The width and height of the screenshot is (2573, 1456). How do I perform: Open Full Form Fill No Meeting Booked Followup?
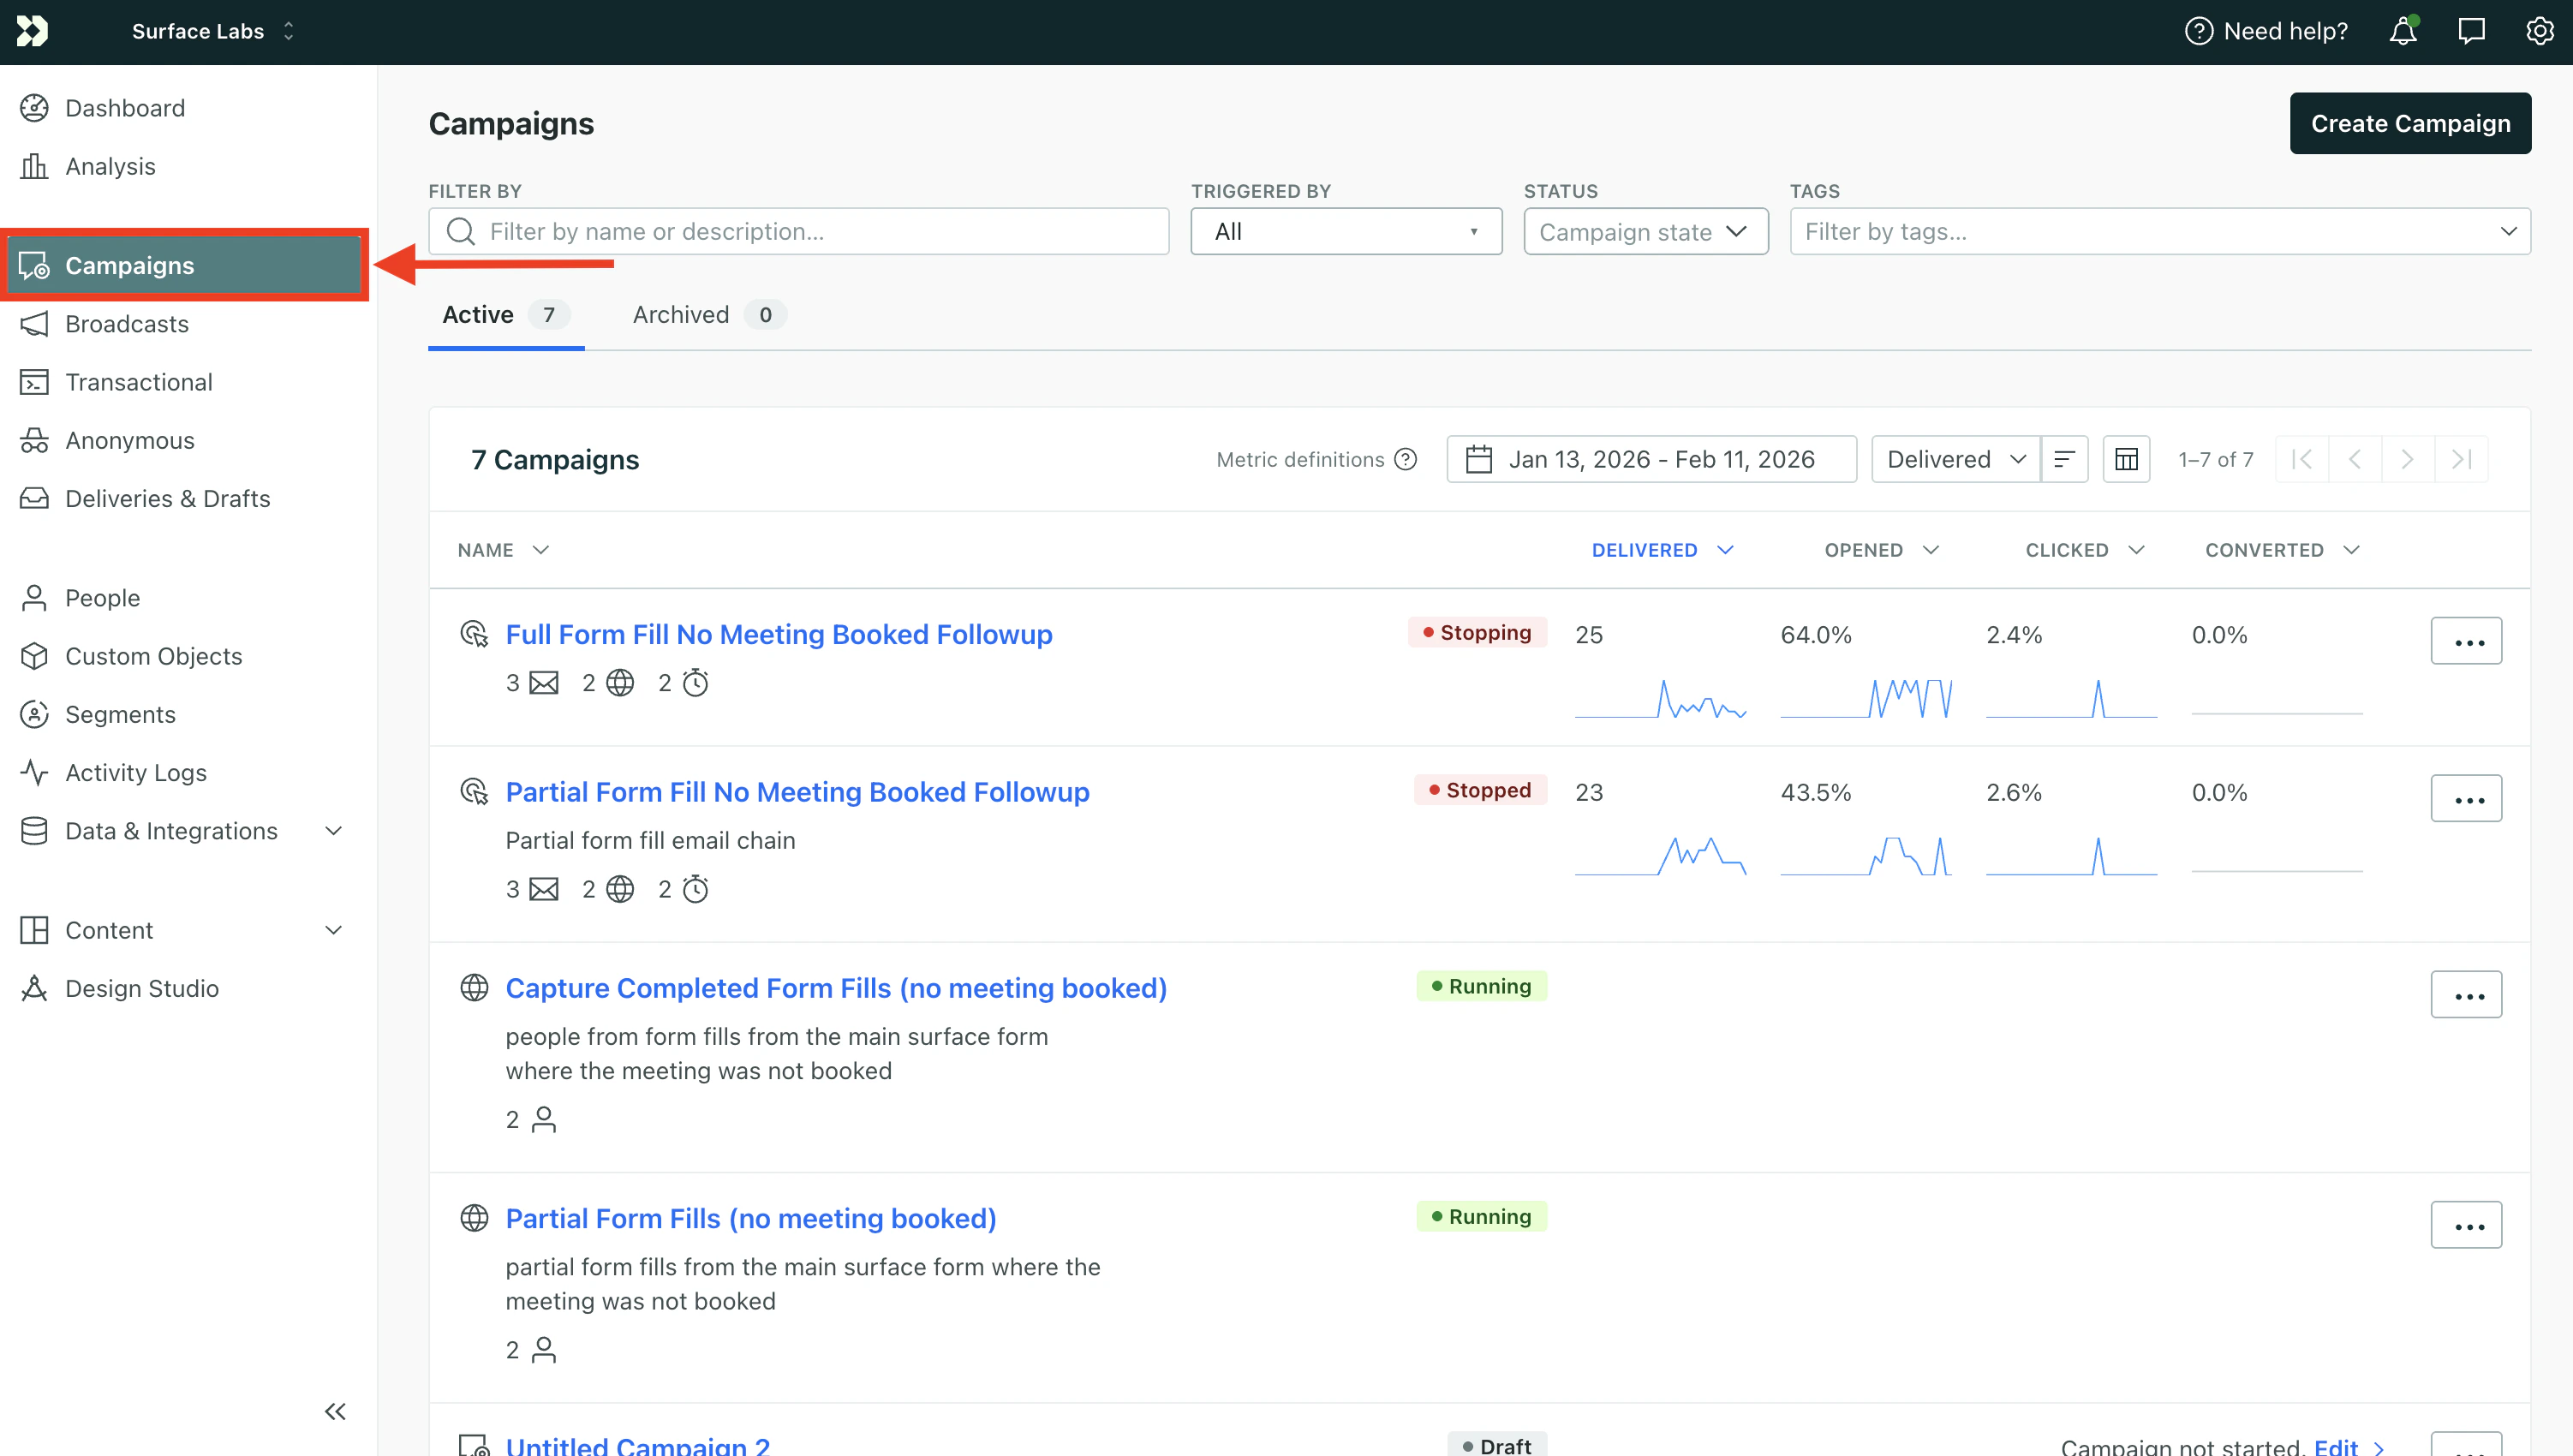779,634
